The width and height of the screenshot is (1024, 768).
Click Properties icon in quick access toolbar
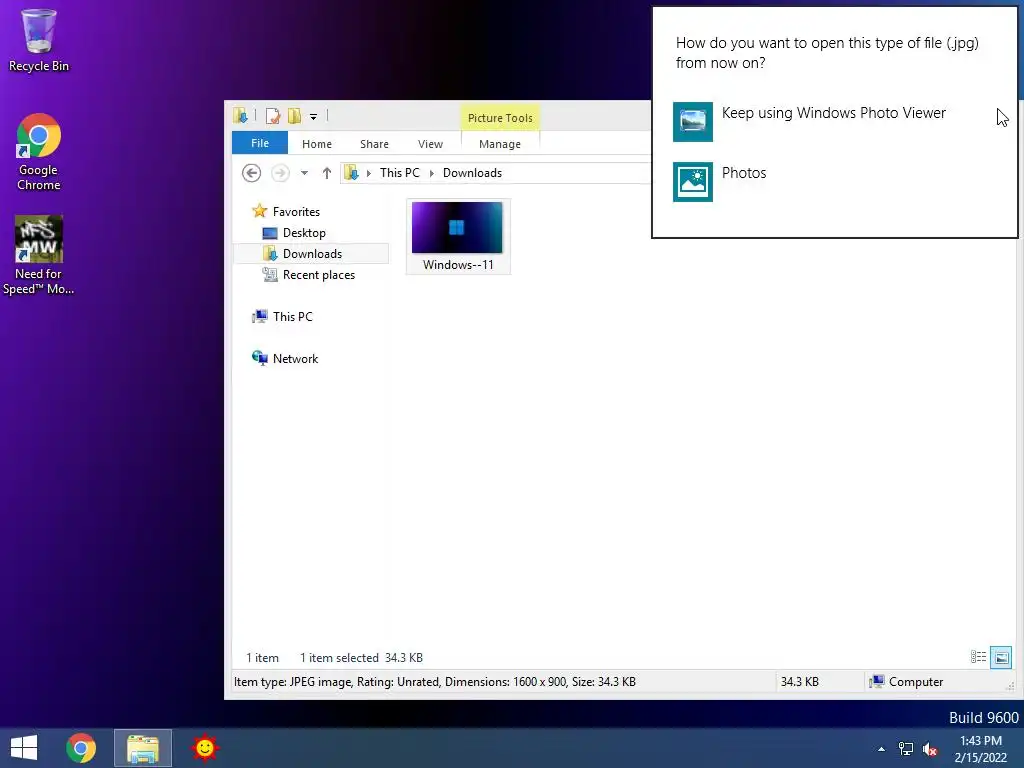(273, 116)
